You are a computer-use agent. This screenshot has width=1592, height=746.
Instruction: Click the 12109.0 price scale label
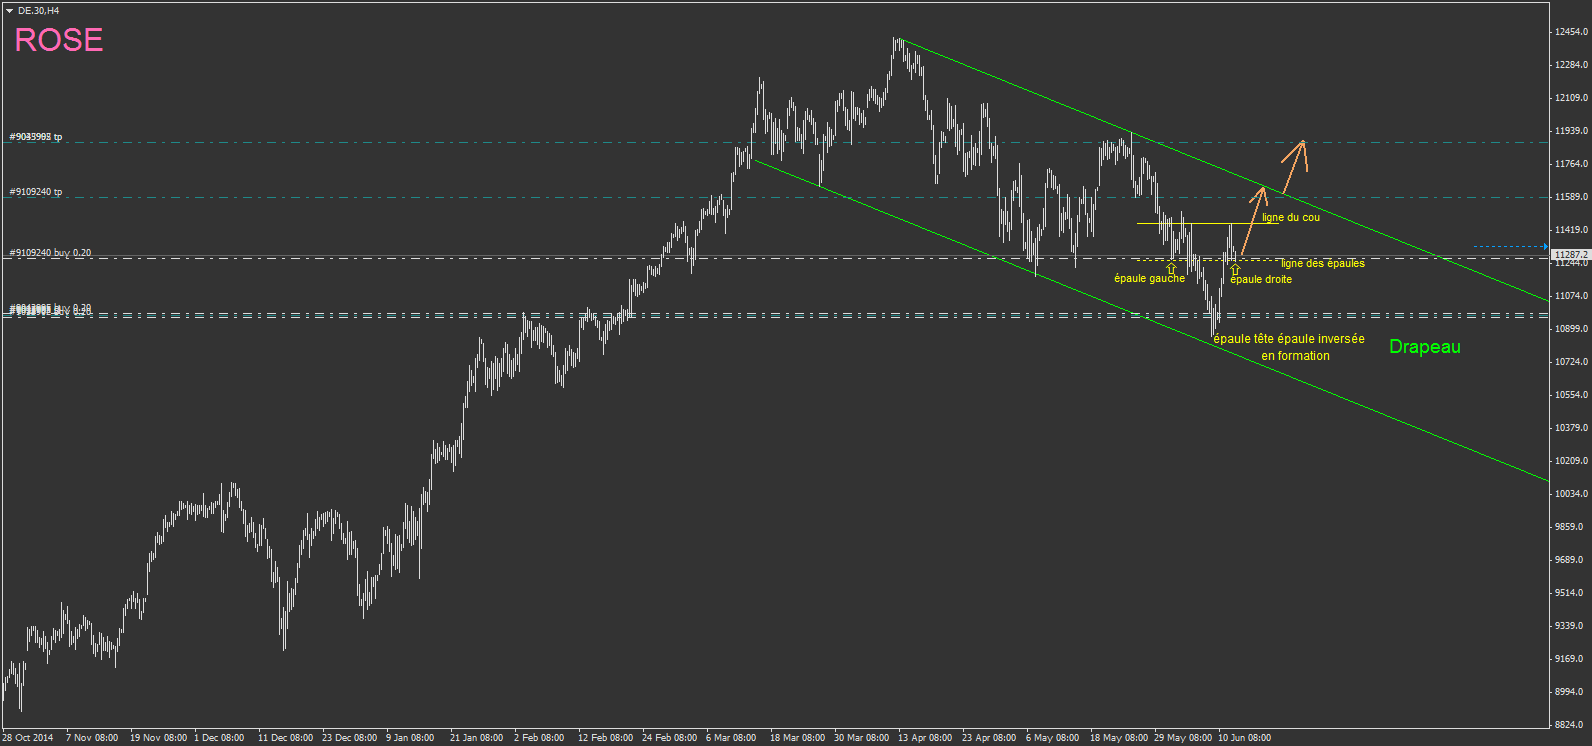coord(1571,98)
